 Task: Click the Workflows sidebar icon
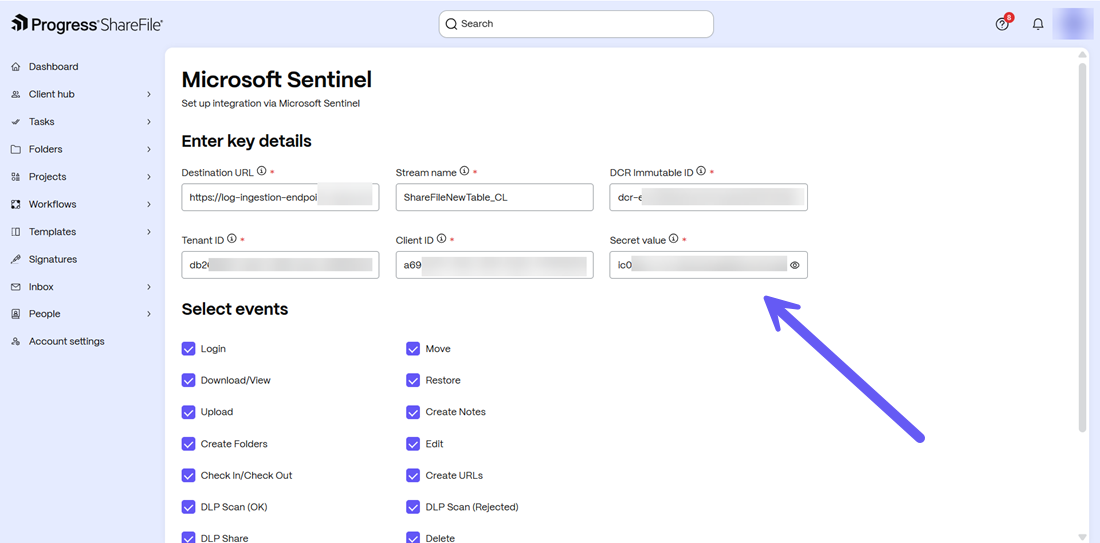pyautogui.click(x=15, y=204)
